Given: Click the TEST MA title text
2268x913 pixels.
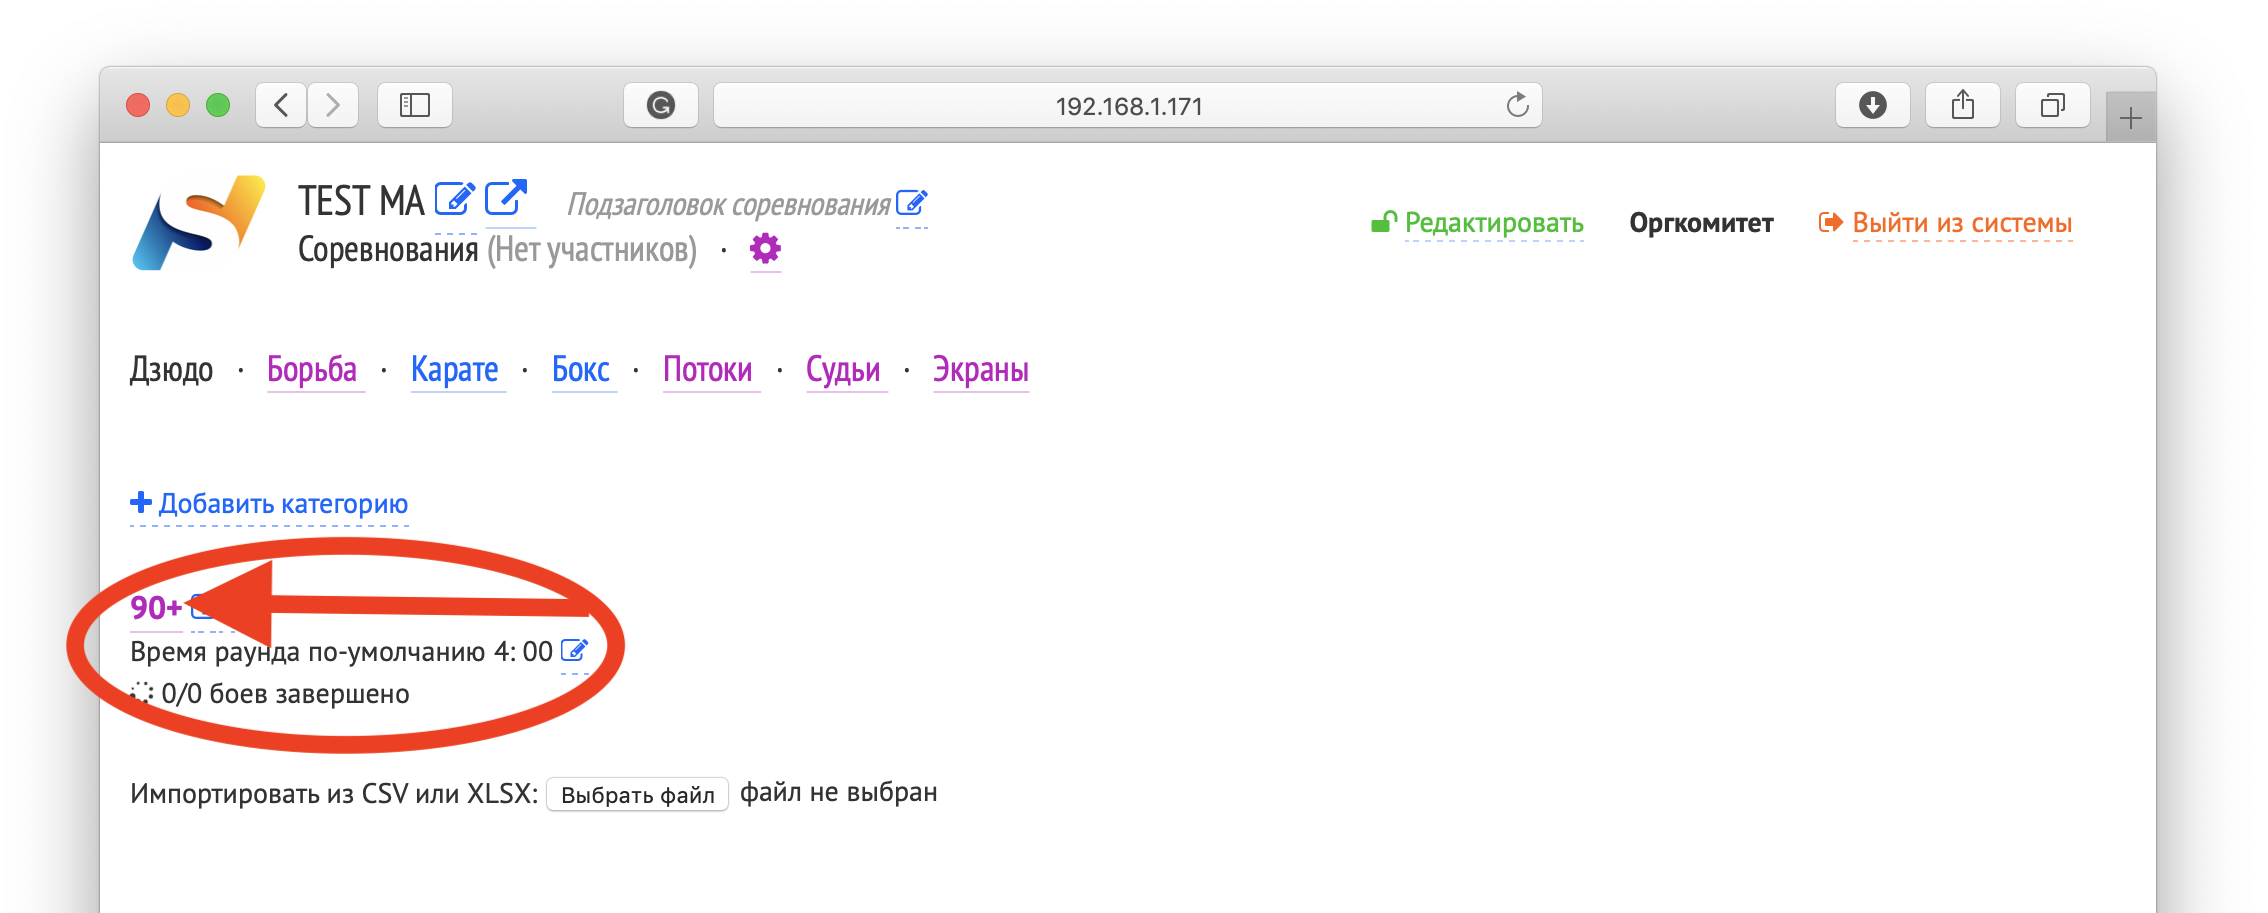Looking at the screenshot, I should pyautogui.click(x=361, y=200).
